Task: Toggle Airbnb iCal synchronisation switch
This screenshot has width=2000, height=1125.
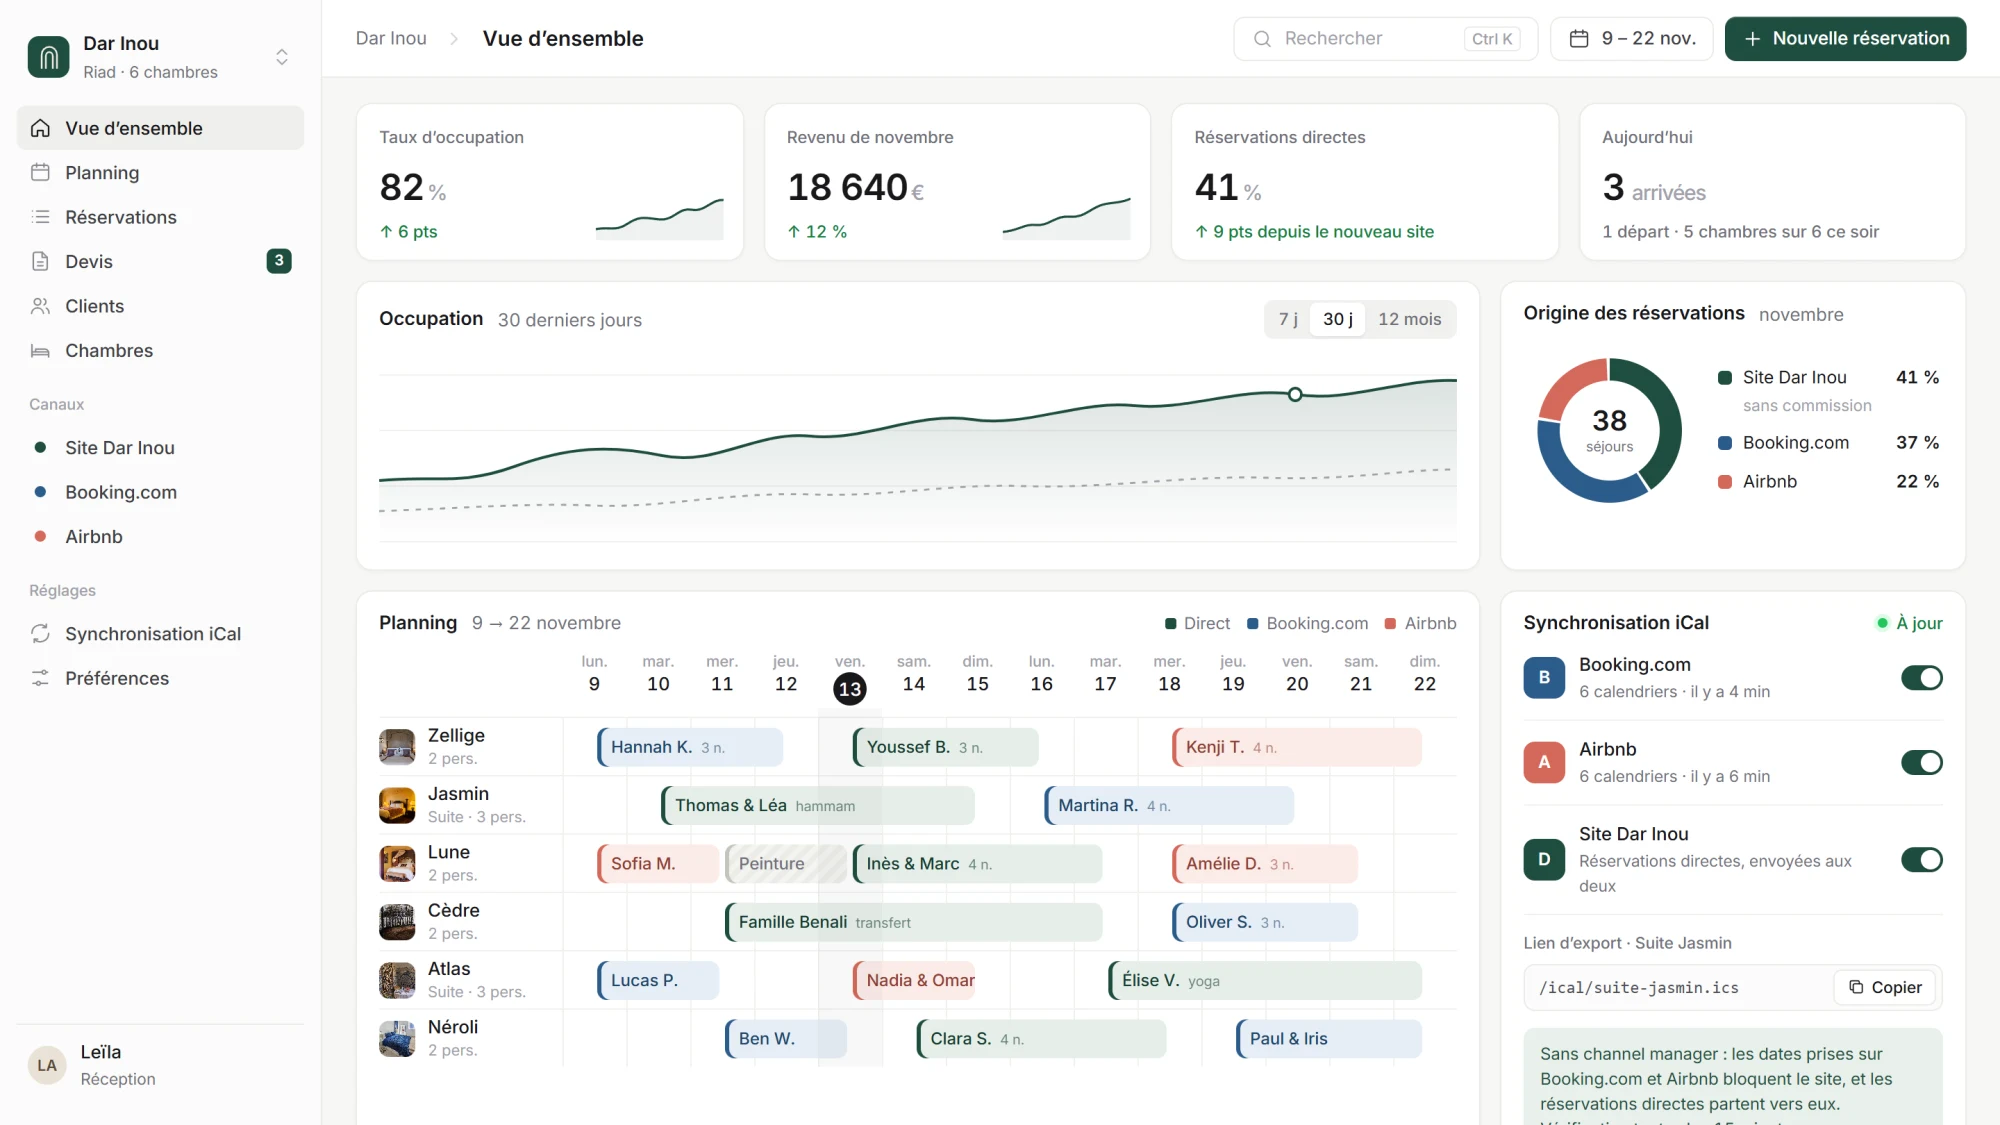Action: pos(1921,763)
